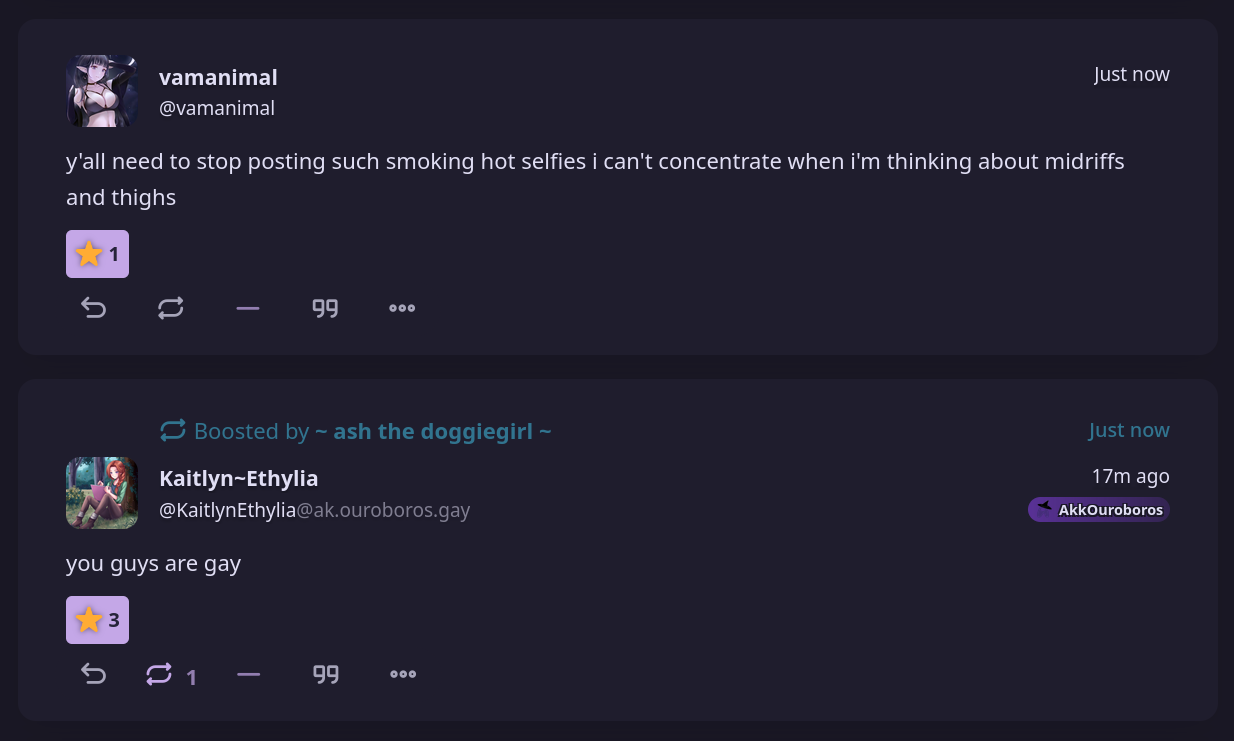The width and height of the screenshot is (1234, 741).
Task: Toggle star reaction with 3 counts
Action: (97, 620)
